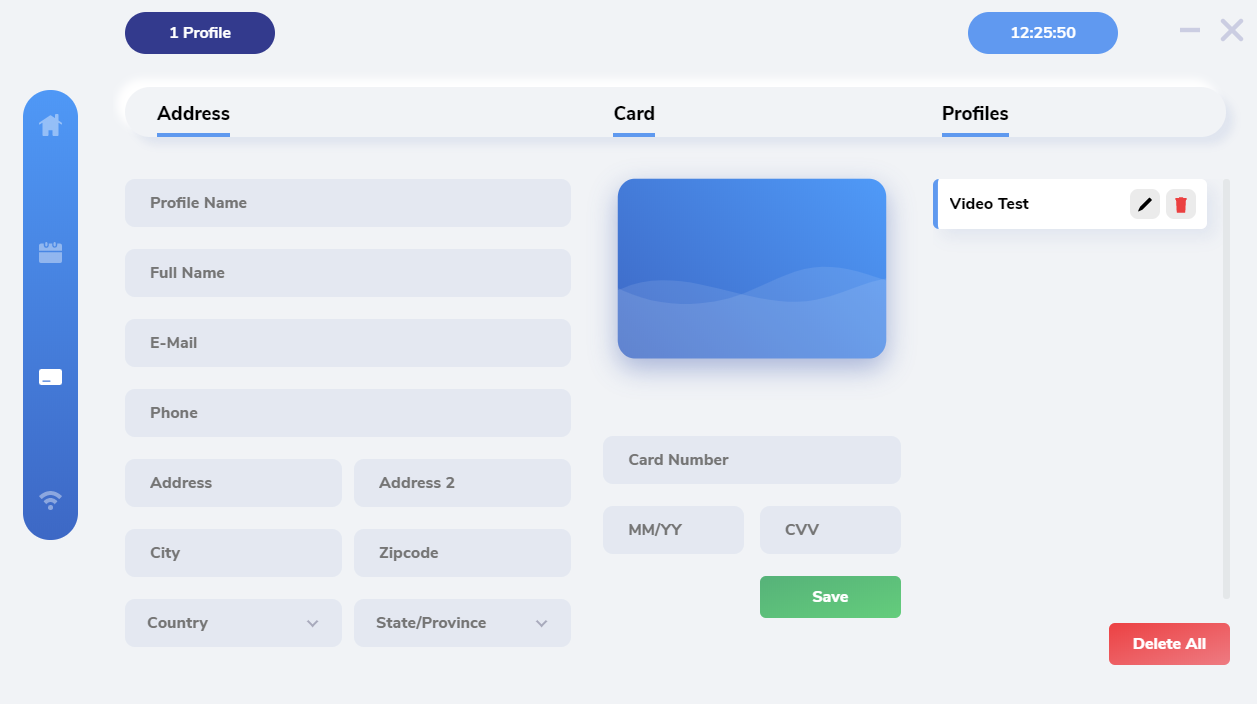The height and width of the screenshot is (704, 1257).
Task: Open the State/Province dropdown
Action: (462, 623)
